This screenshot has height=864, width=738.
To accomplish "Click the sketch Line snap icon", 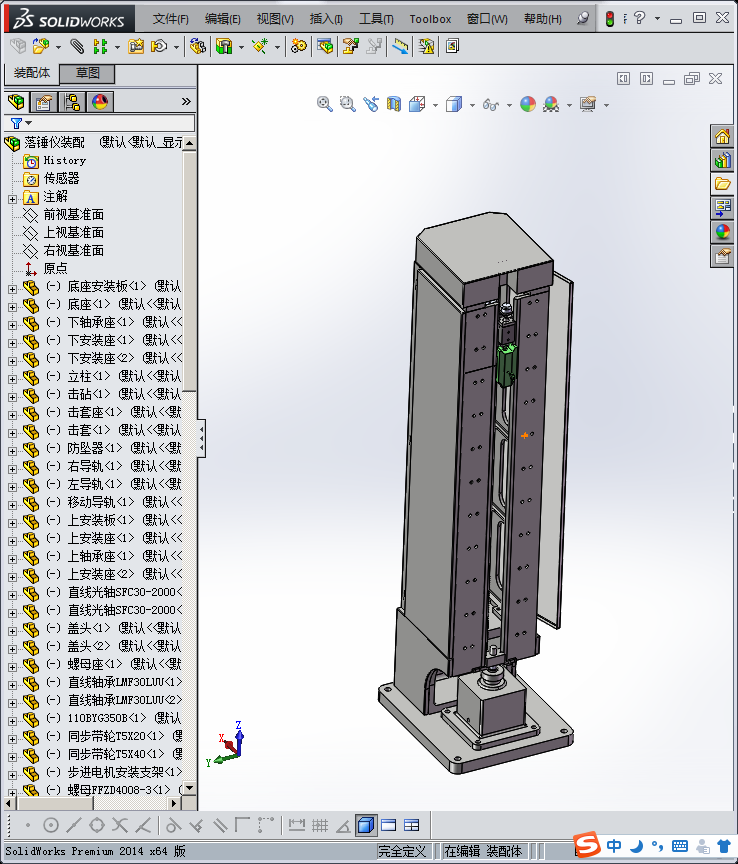I will [74, 825].
